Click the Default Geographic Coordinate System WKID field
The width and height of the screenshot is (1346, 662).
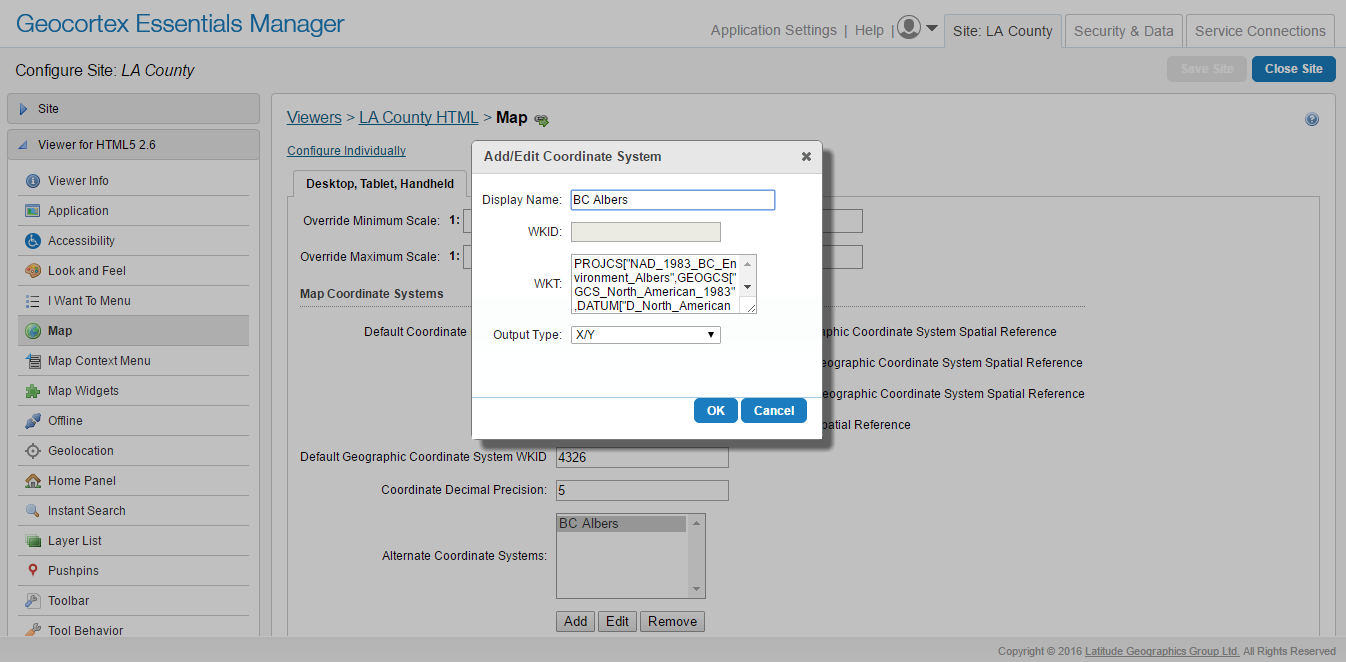642,457
